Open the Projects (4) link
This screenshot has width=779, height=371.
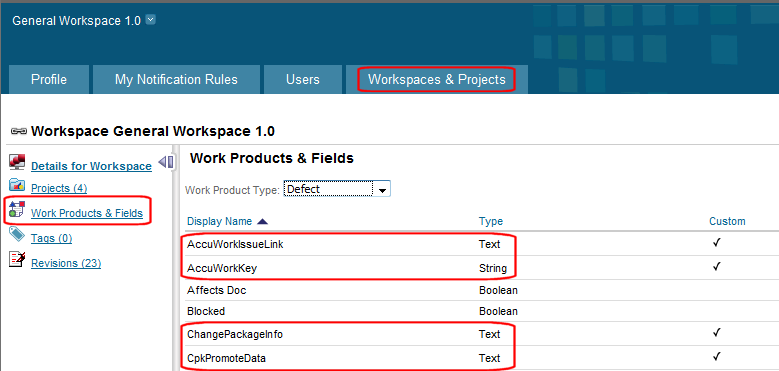(59, 188)
